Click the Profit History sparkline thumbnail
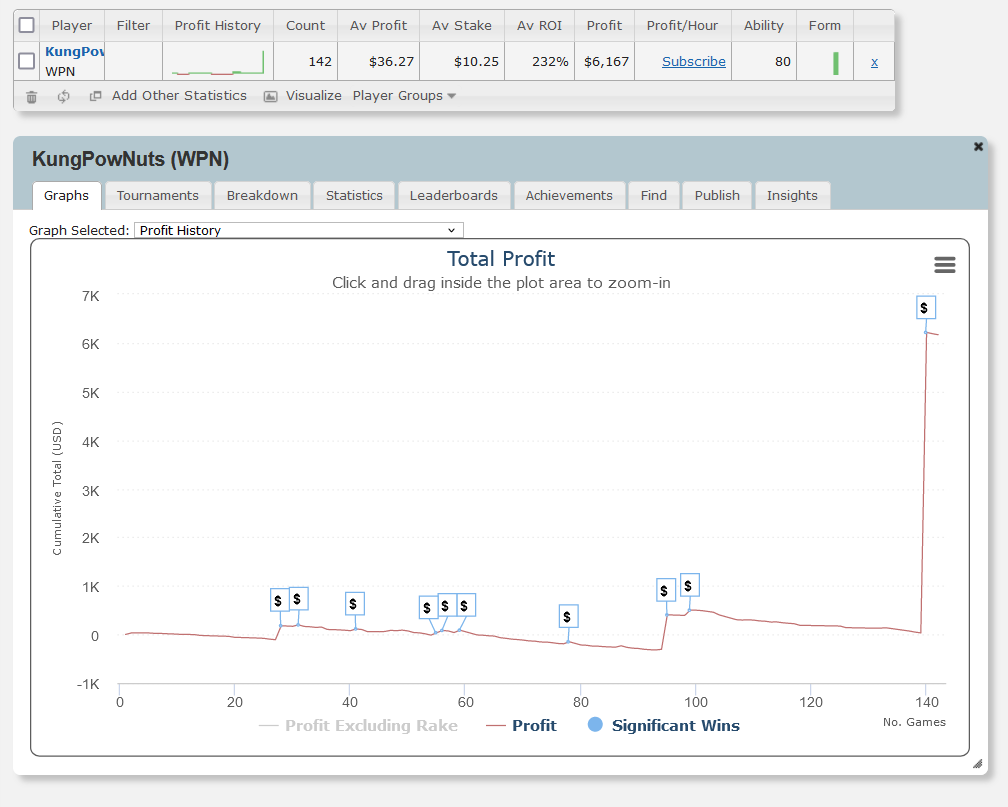1008x807 pixels. pos(217,62)
